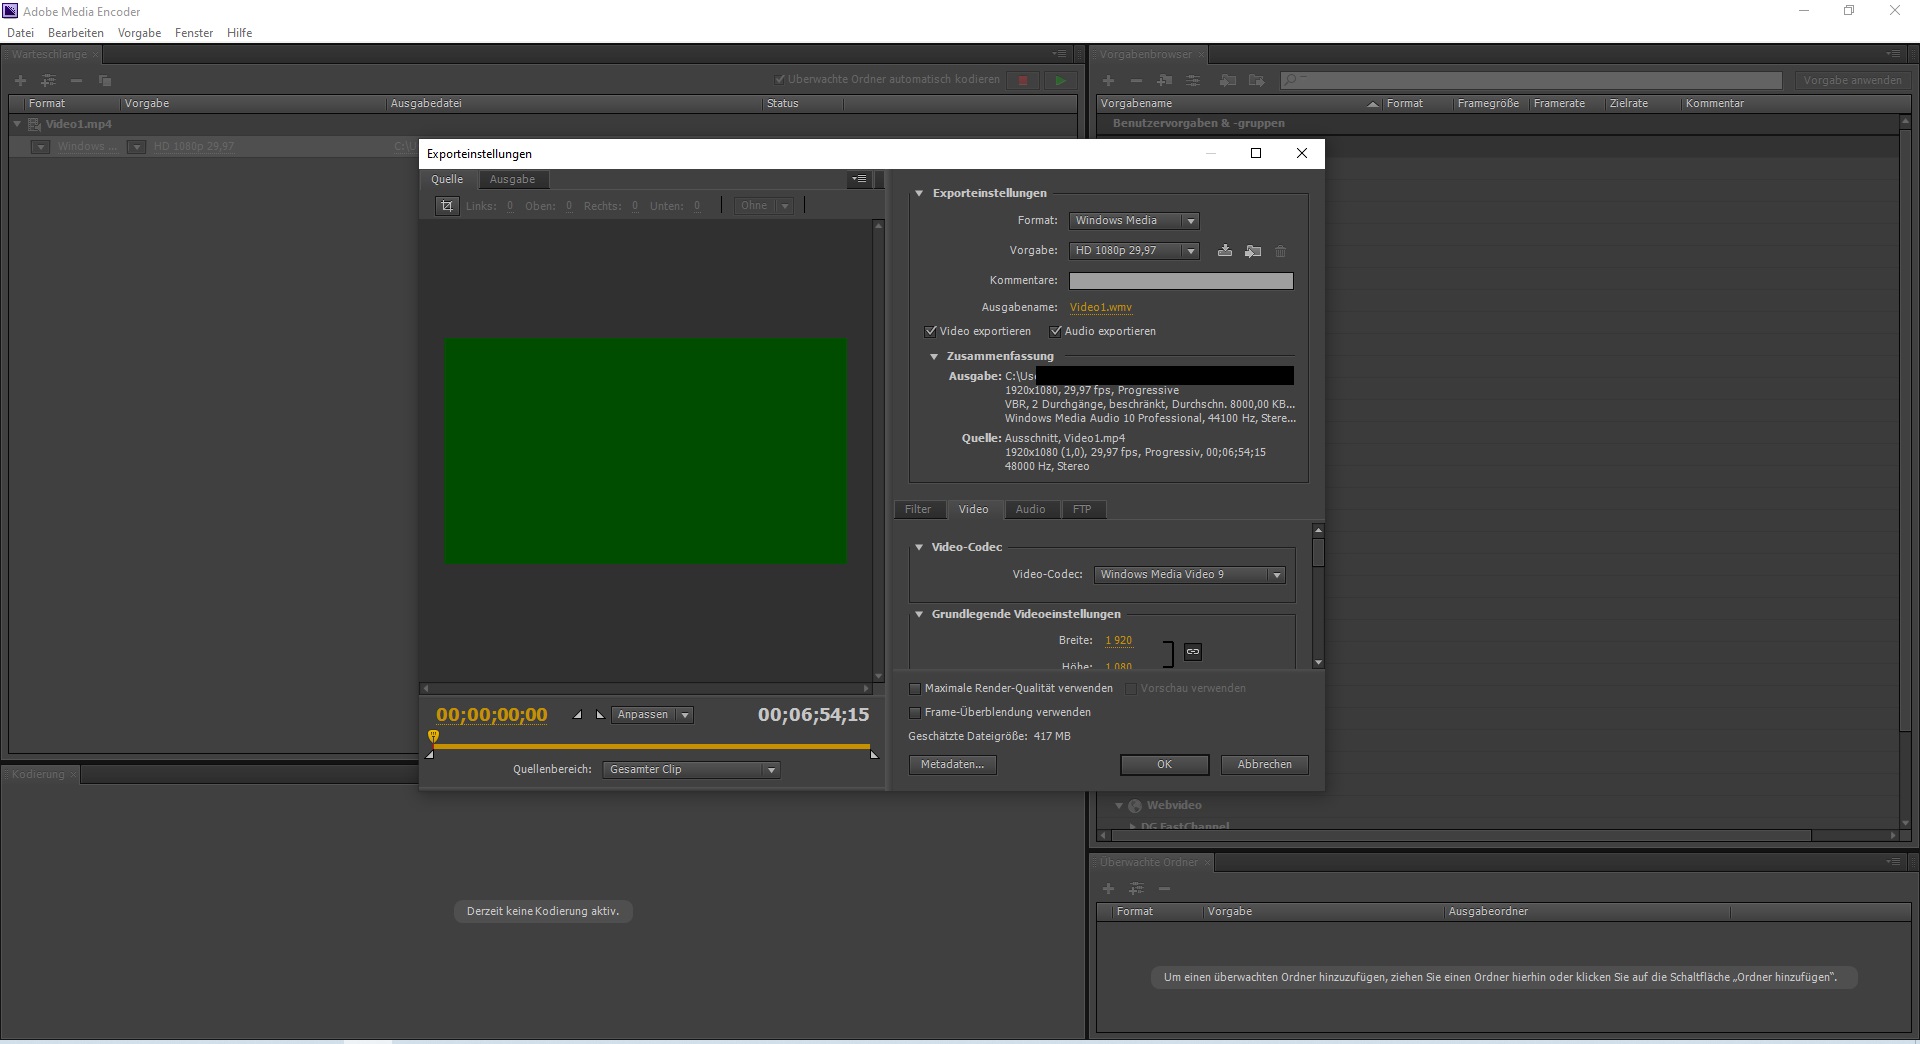Duplicate the selected queue item
The height and width of the screenshot is (1044, 1920).
pyautogui.click(x=105, y=80)
